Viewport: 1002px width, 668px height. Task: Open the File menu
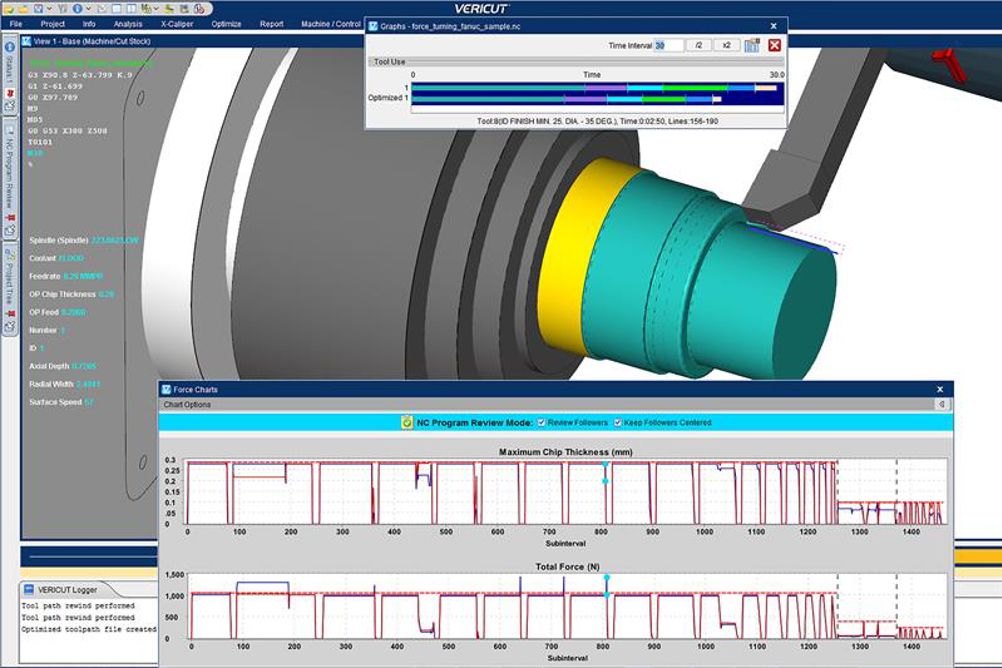(16, 24)
